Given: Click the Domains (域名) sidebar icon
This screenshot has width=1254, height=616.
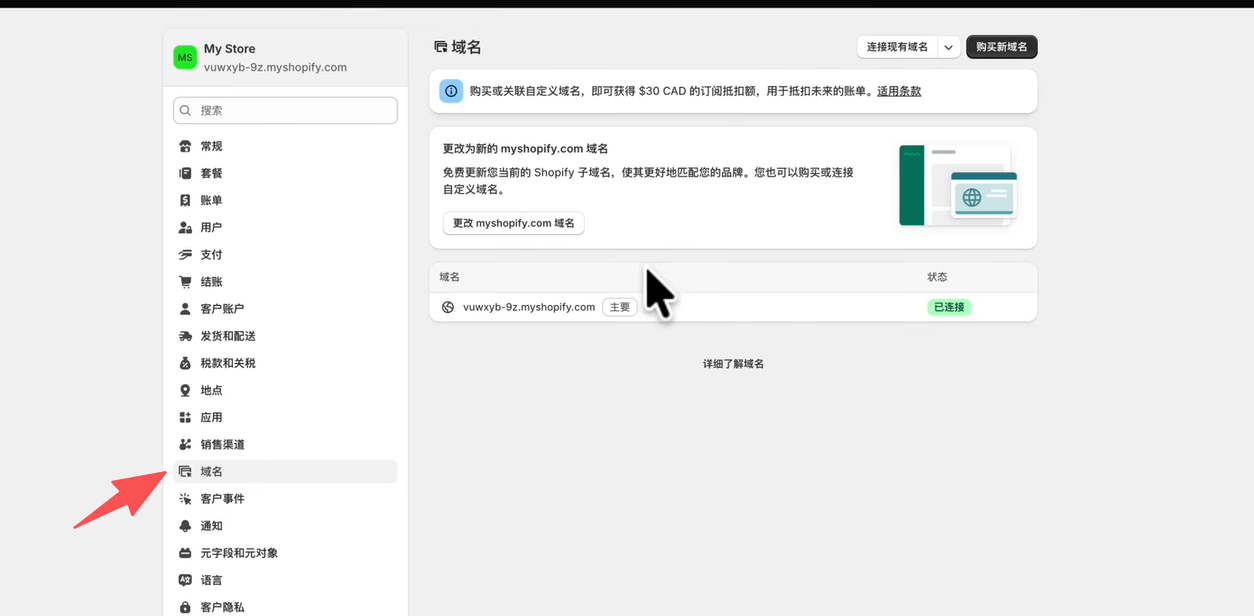Looking at the screenshot, I should click(x=185, y=471).
